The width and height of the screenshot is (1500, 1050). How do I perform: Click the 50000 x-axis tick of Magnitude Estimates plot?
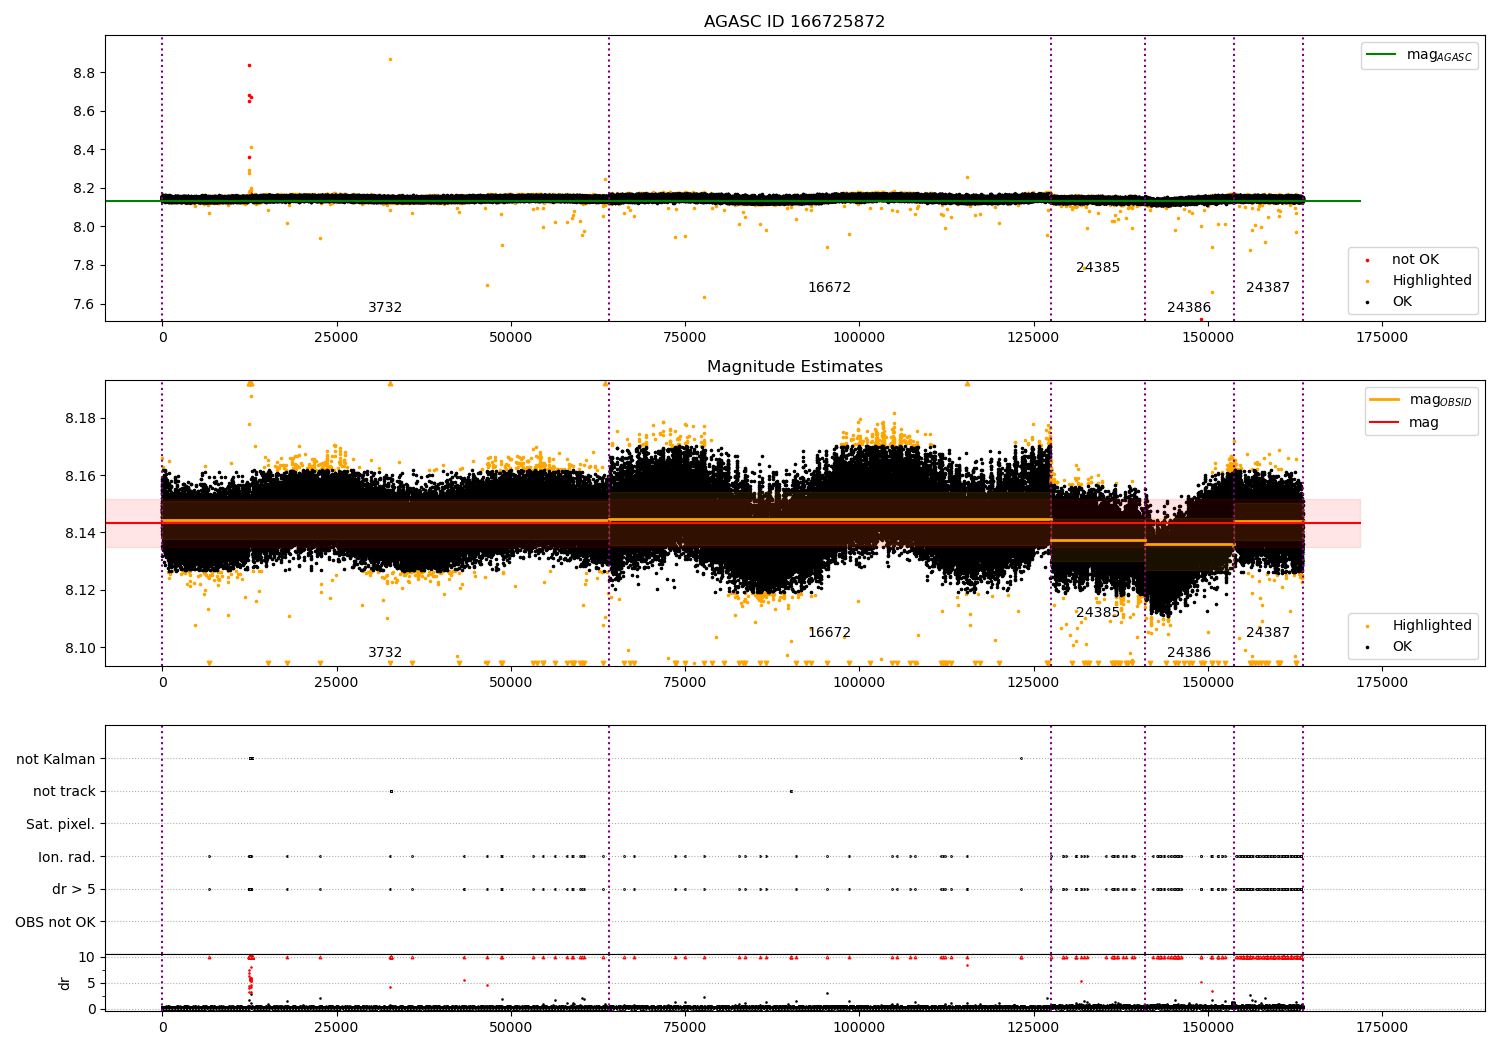click(510, 683)
